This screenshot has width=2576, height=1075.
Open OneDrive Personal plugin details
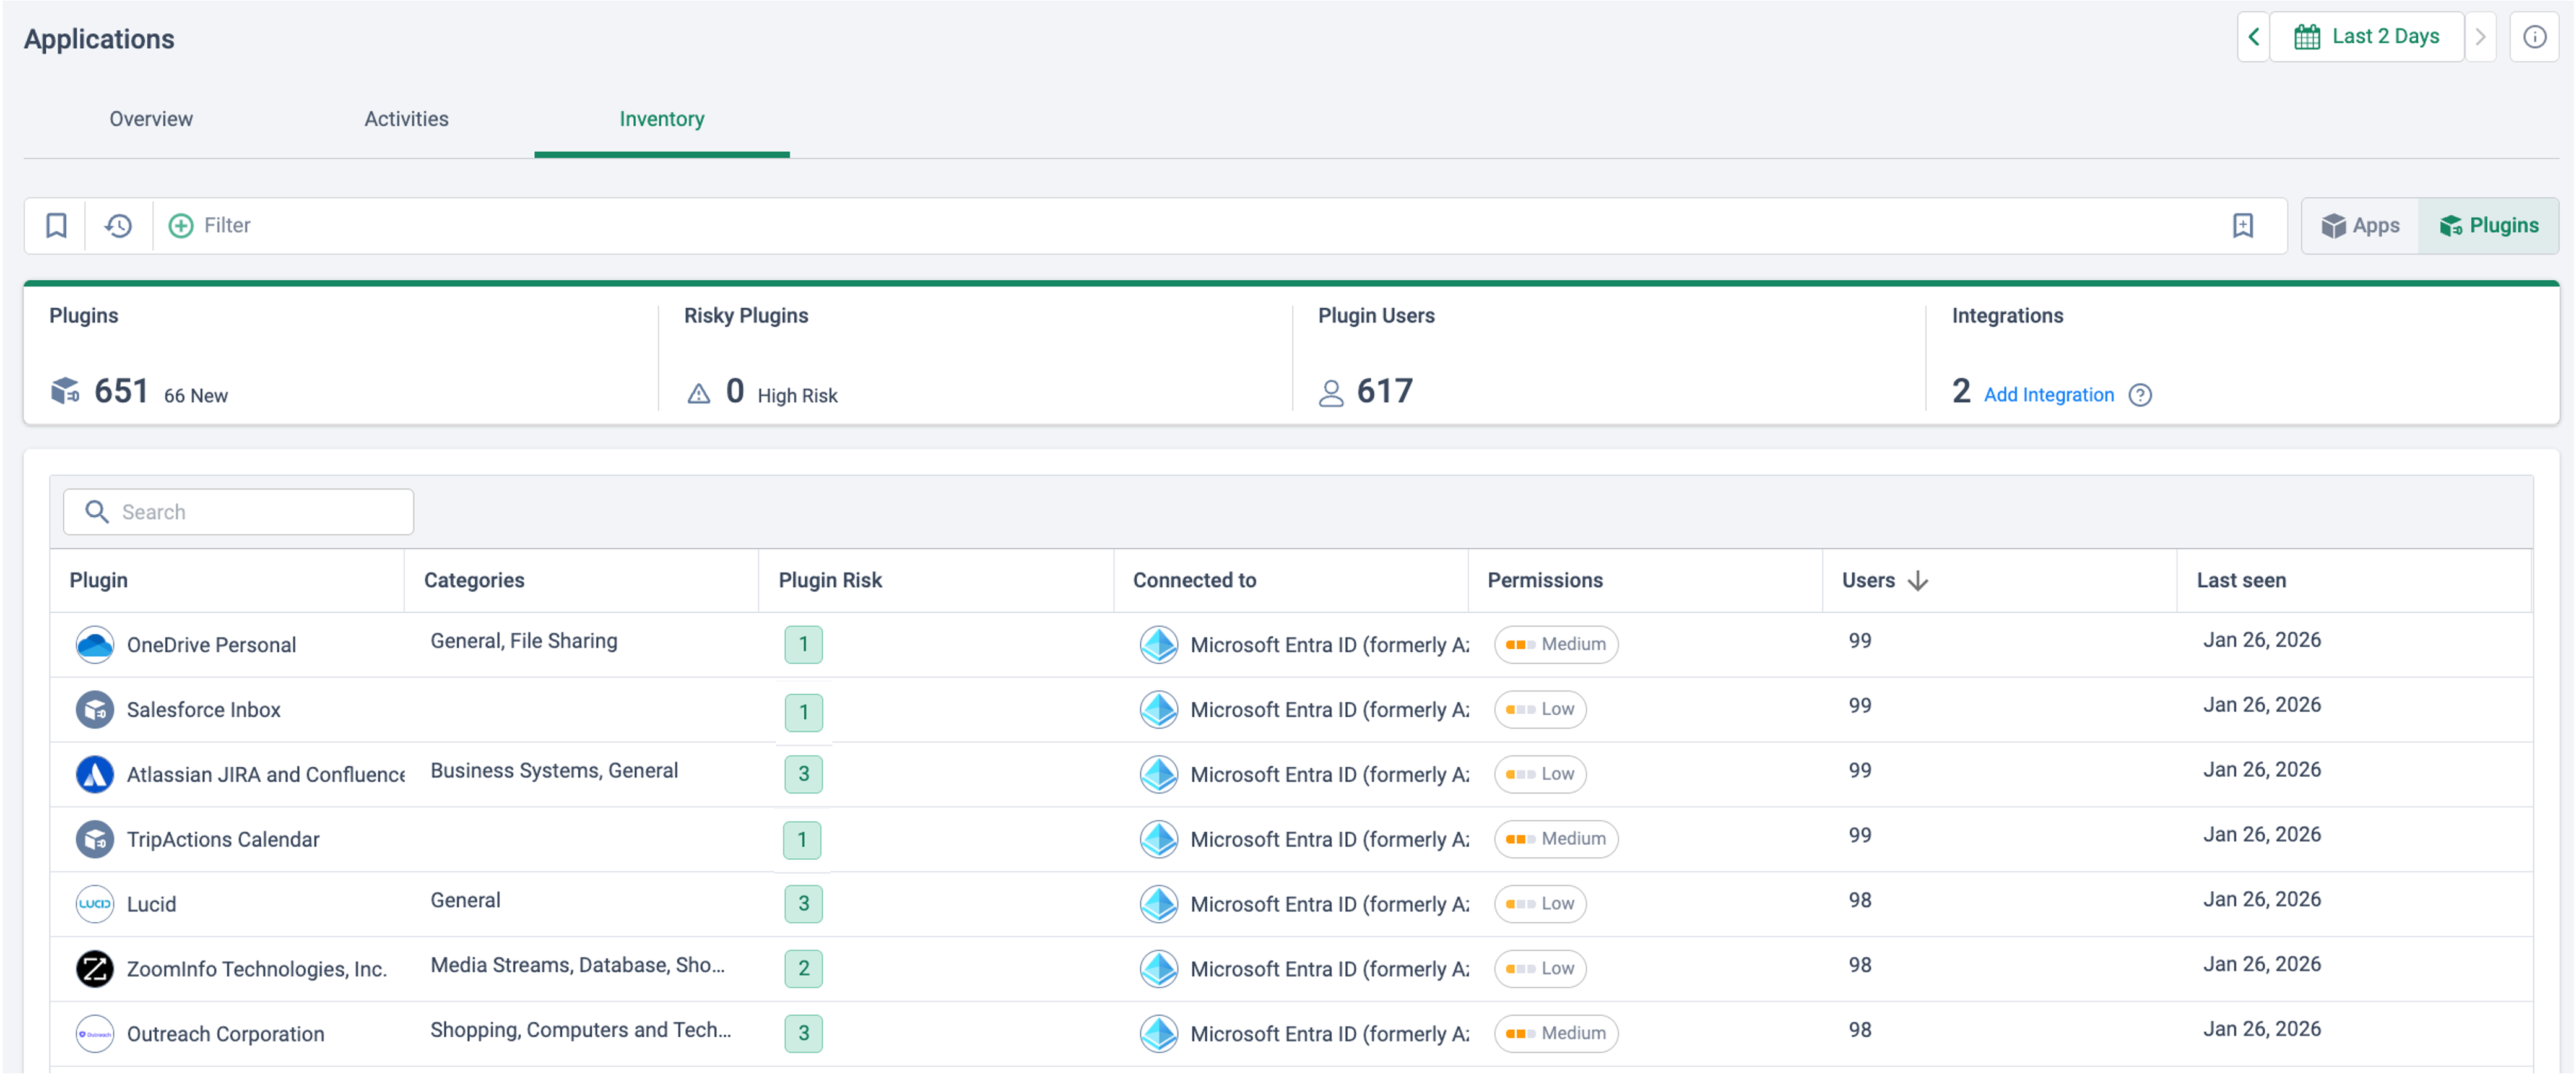coord(211,645)
